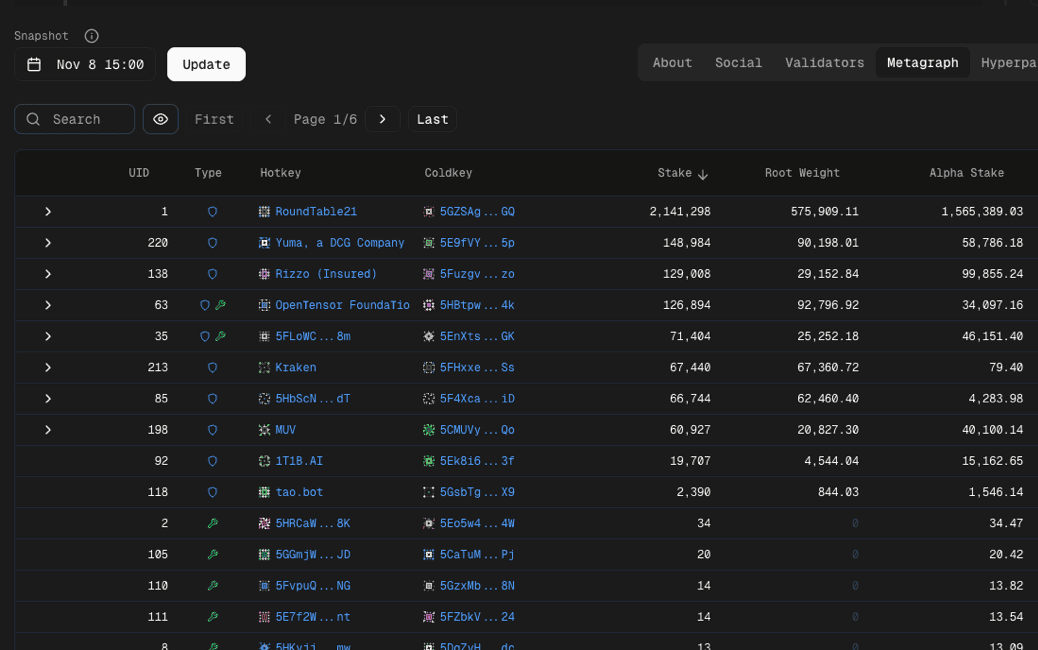Toggle the eye visibility button
Image resolution: width=1038 pixels, height=650 pixels.
[160, 119]
